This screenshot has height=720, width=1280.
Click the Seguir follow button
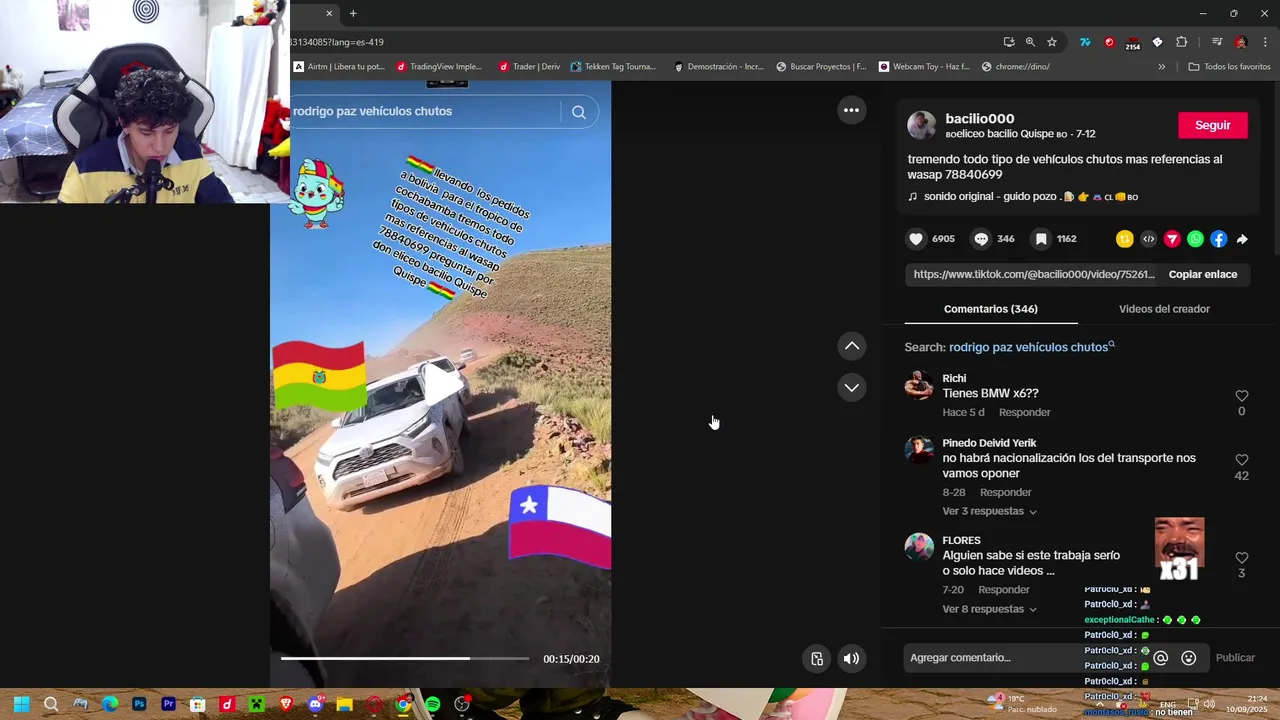(x=1212, y=125)
